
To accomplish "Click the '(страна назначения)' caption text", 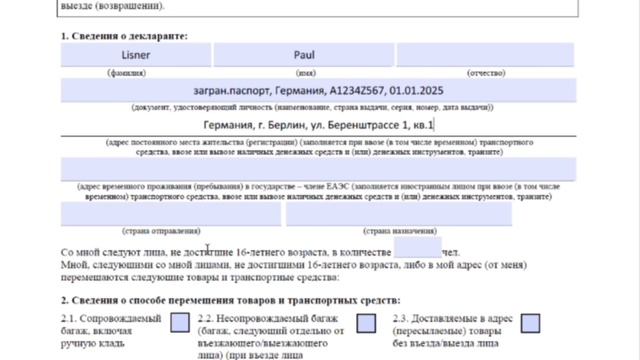I will (x=400, y=231).
